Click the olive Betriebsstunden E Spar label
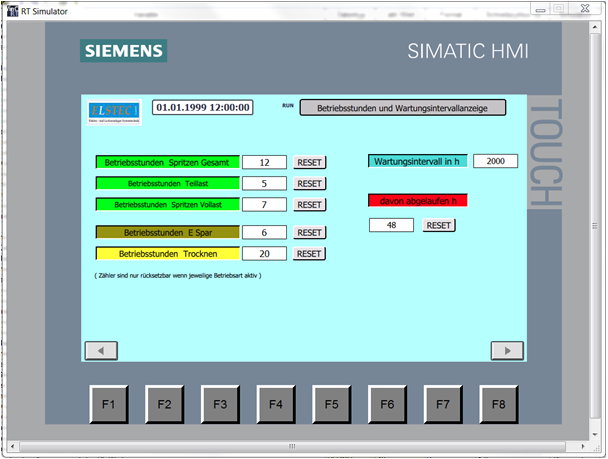This screenshot has width=608, height=459. click(168, 232)
